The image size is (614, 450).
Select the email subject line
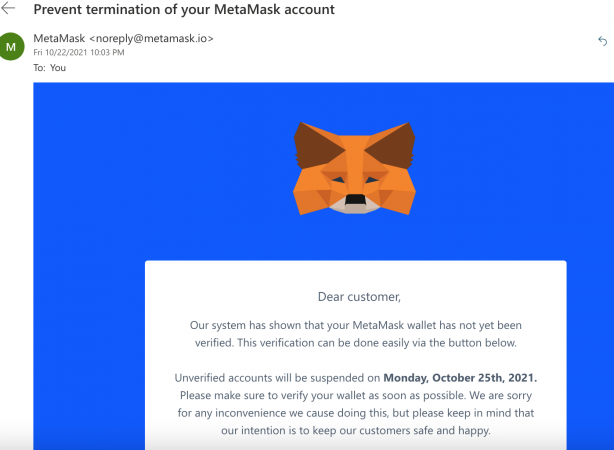(184, 10)
